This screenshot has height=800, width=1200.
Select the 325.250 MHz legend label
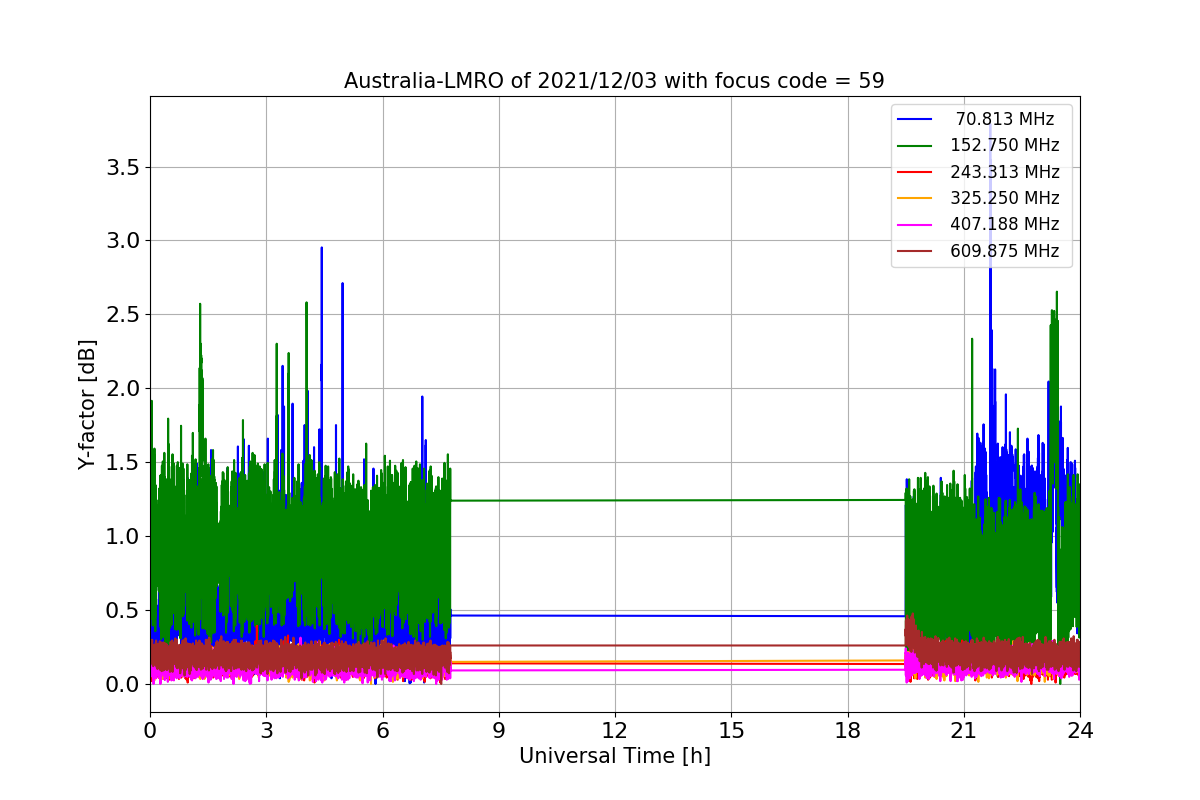click(1005, 198)
